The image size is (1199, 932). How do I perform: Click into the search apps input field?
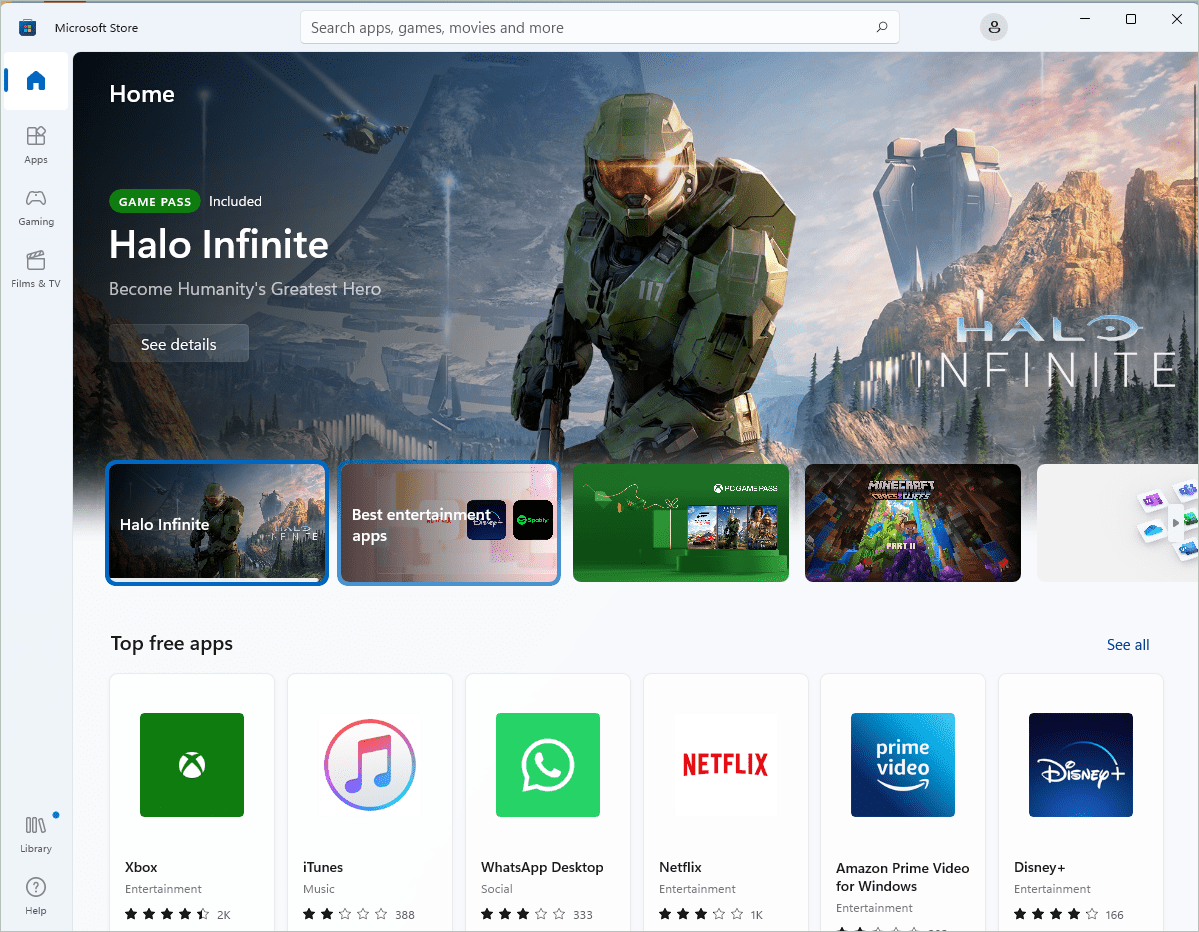(x=600, y=28)
